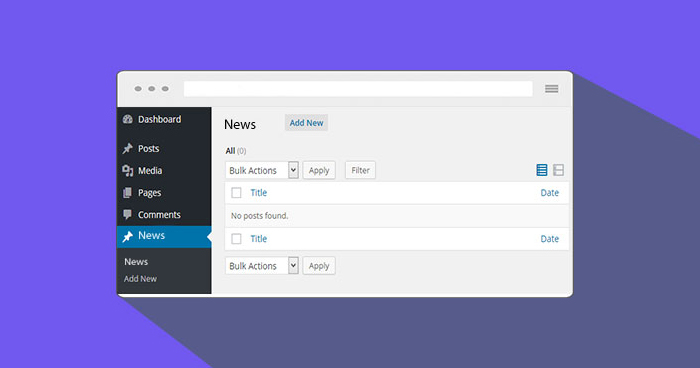Screen dimensions: 700x368
Task: Switch to list view icon
Action: point(542,170)
